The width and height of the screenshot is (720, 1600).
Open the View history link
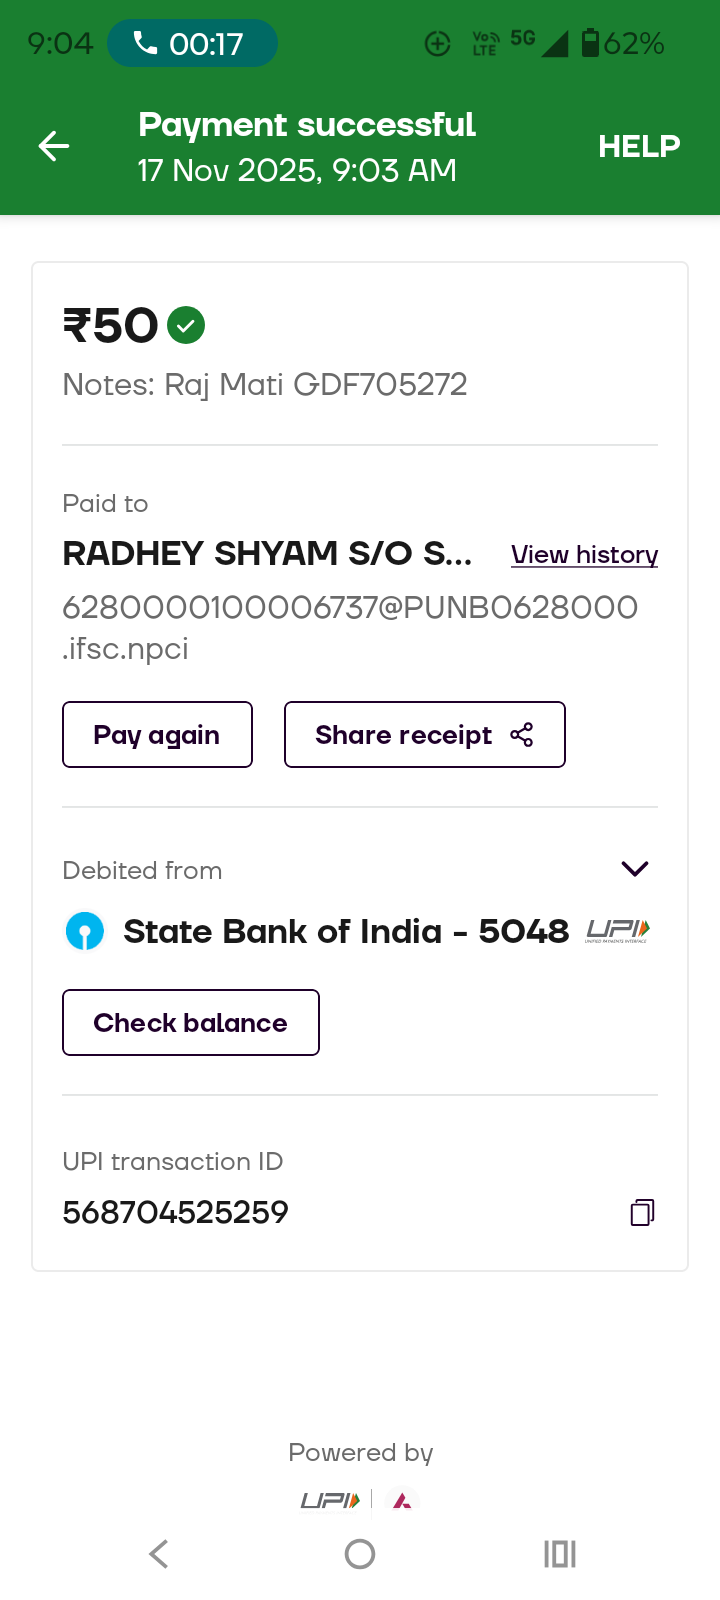(584, 555)
